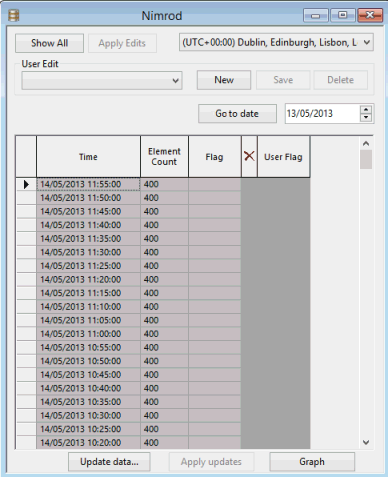Select the 14/05/2013 11:20:00 time cell

tap(88, 280)
